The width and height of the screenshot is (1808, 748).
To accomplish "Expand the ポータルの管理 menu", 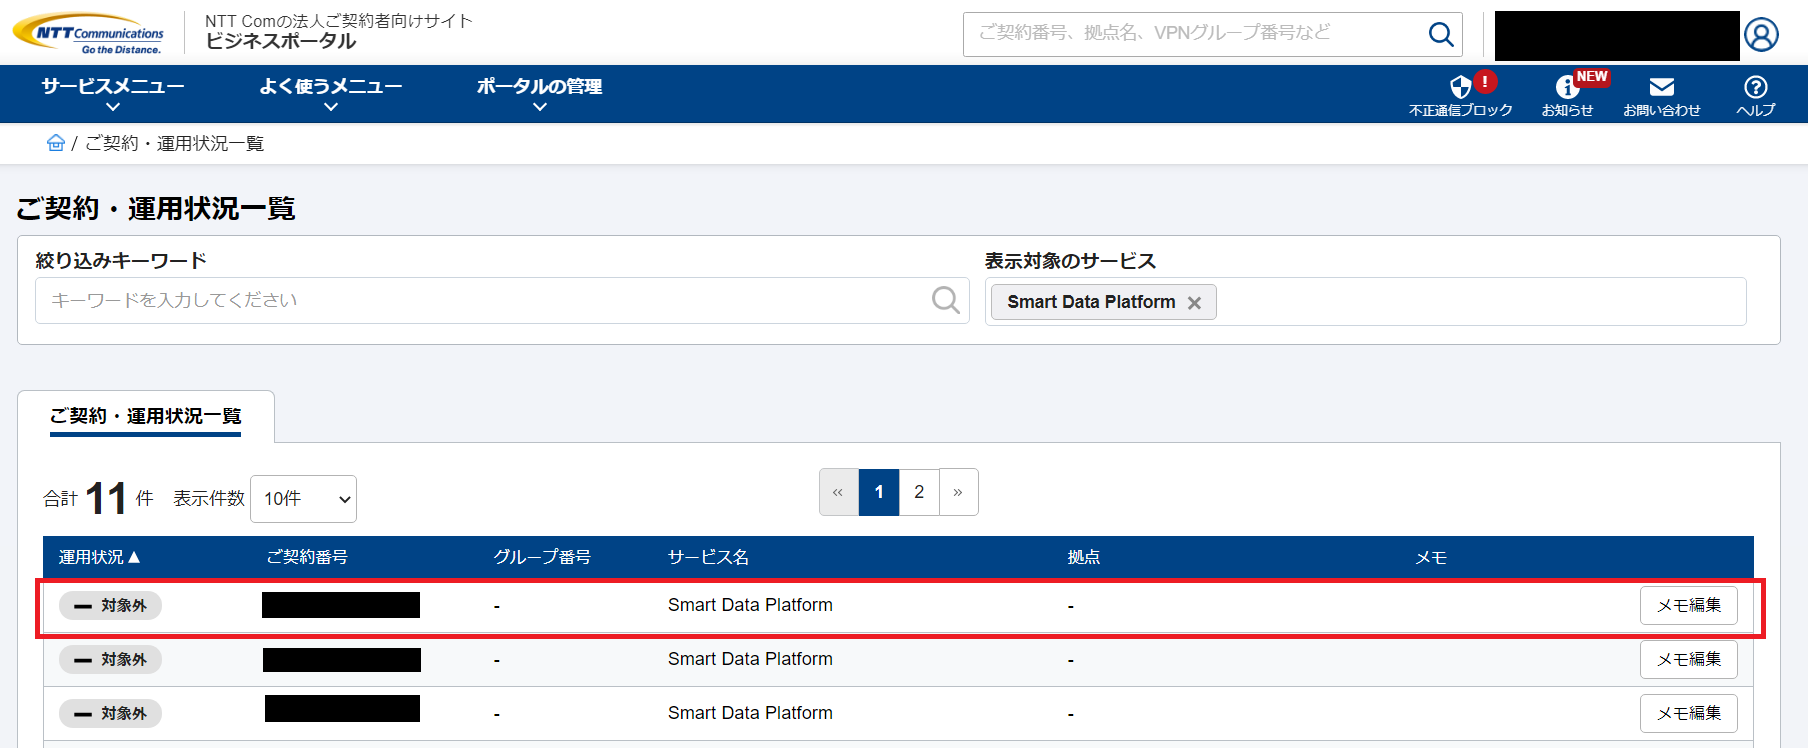I will coord(539,94).
